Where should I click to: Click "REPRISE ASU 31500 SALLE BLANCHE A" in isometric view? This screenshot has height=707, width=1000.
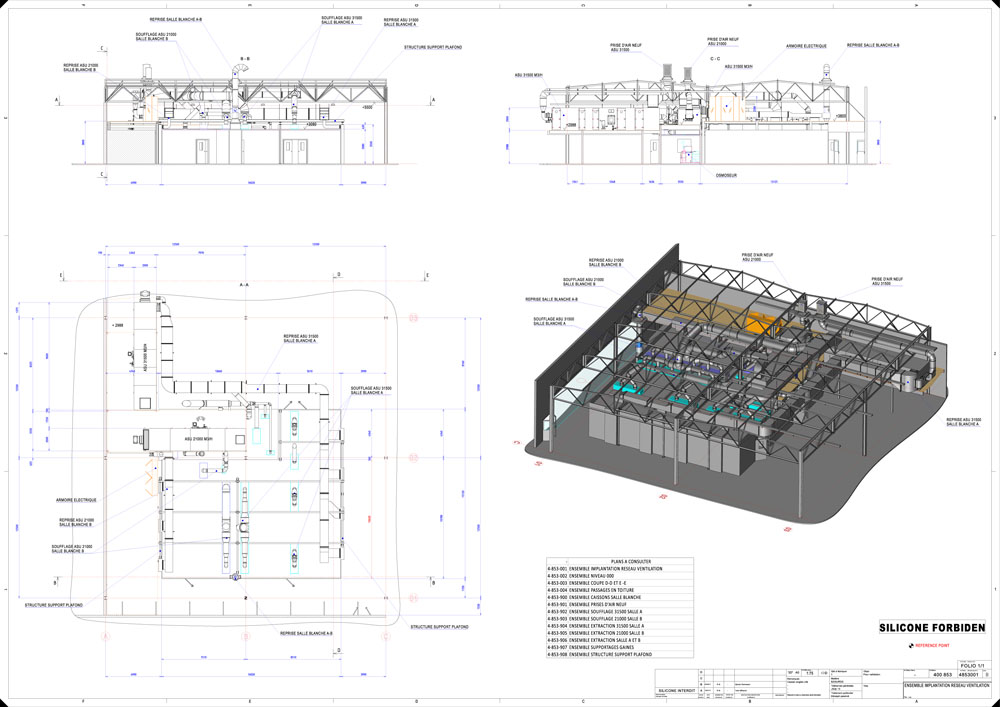pyautogui.click(x=962, y=421)
